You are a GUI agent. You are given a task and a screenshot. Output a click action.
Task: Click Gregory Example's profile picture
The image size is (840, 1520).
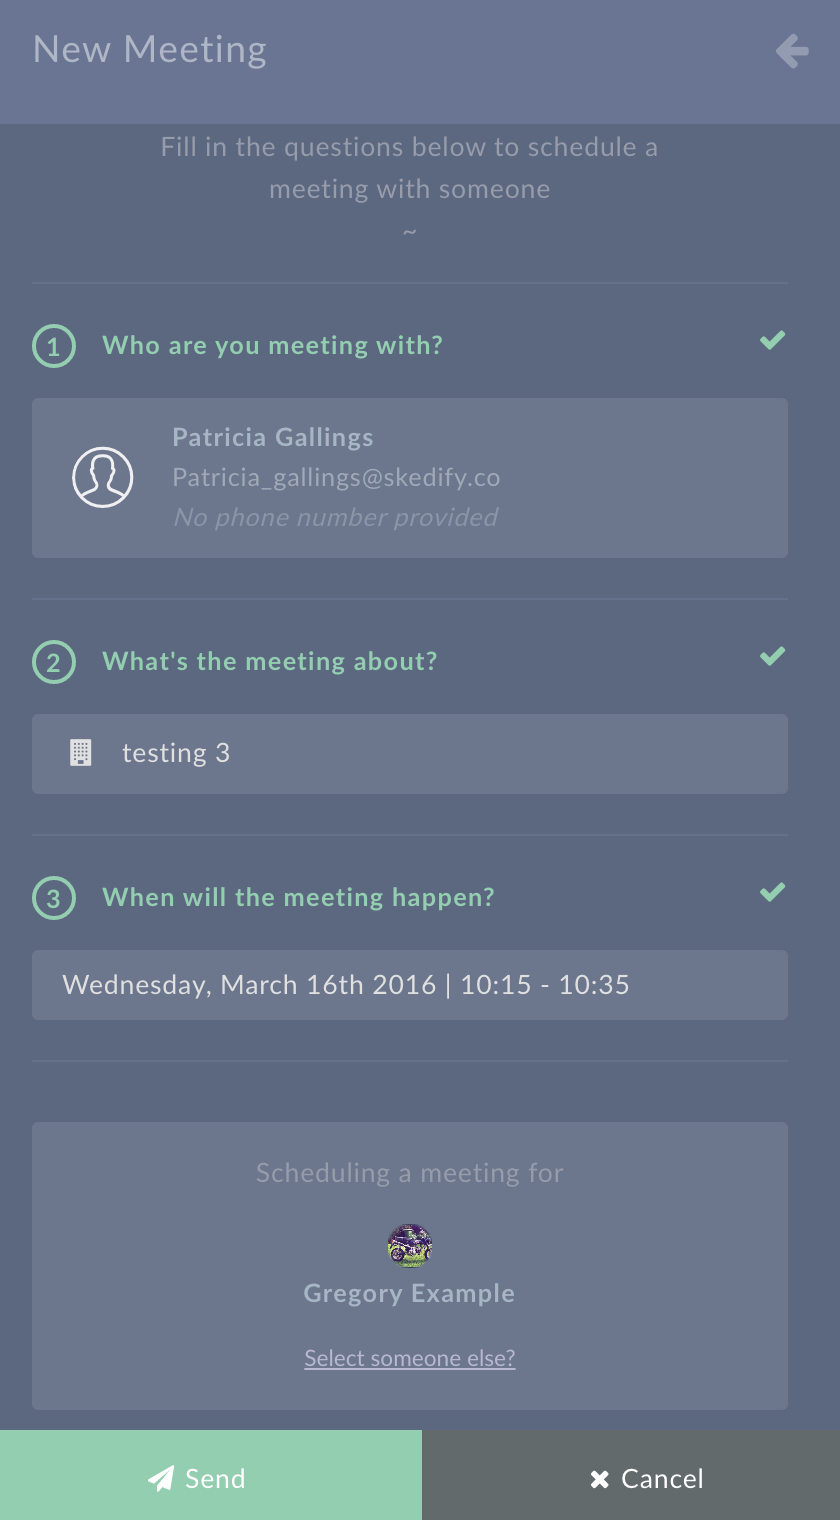pyautogui.click(x=410, y=1246)
